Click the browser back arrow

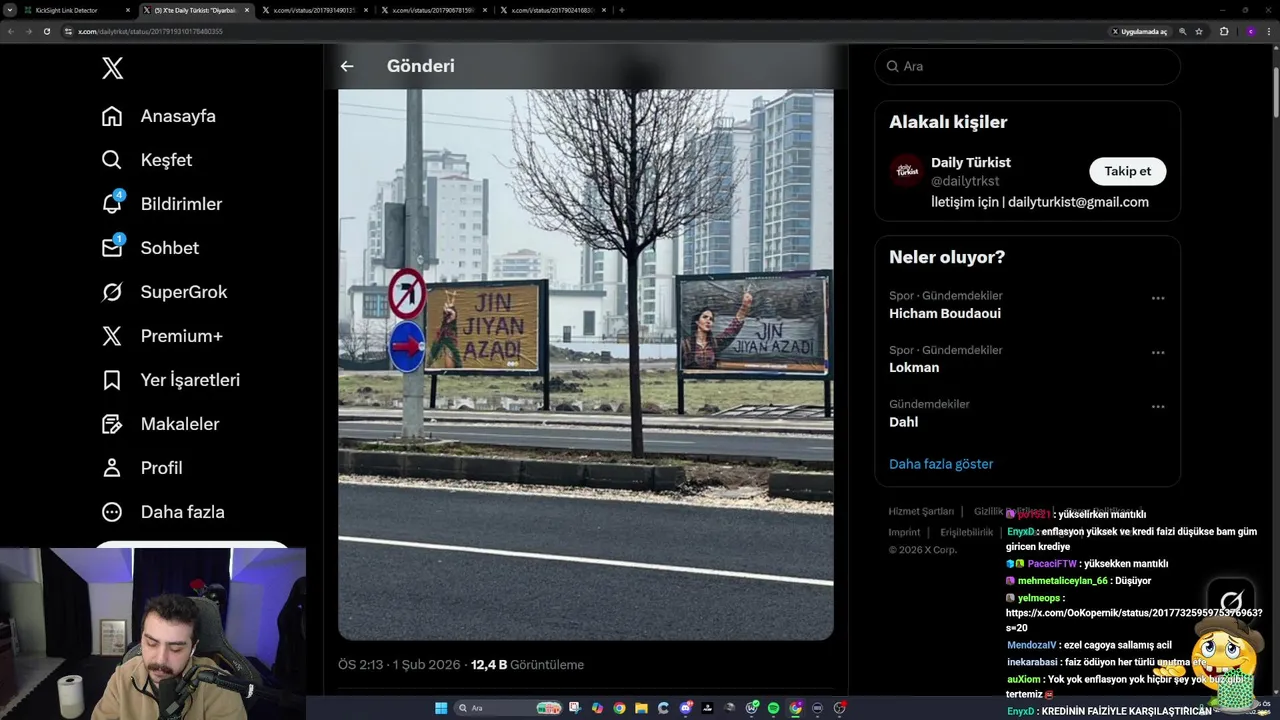click(10, 31)
